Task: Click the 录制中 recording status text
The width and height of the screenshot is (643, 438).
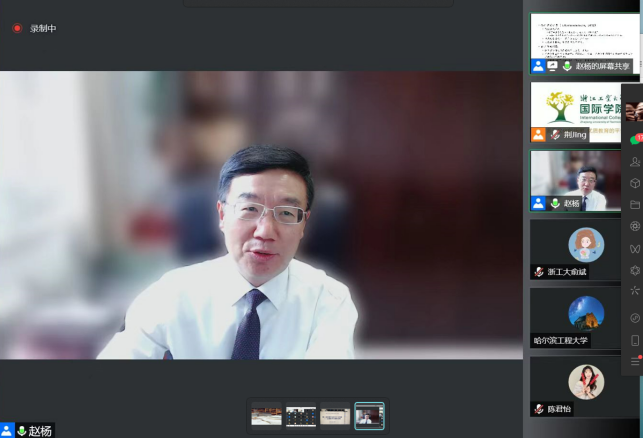Action: (x=43, y=28)
